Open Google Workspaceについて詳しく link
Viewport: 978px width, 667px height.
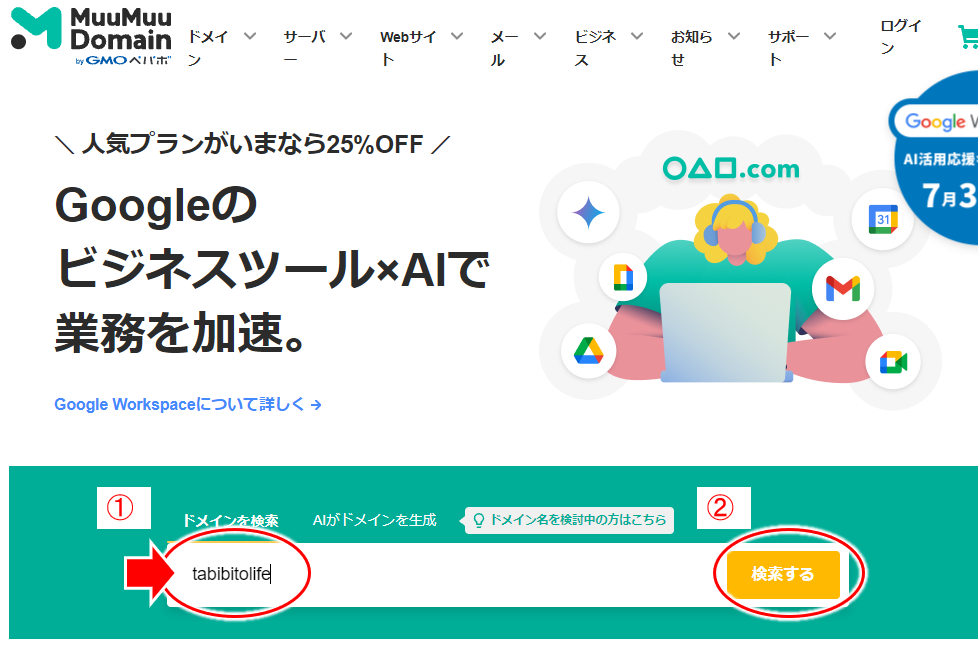pyautogui.click(x=188, y=404)
